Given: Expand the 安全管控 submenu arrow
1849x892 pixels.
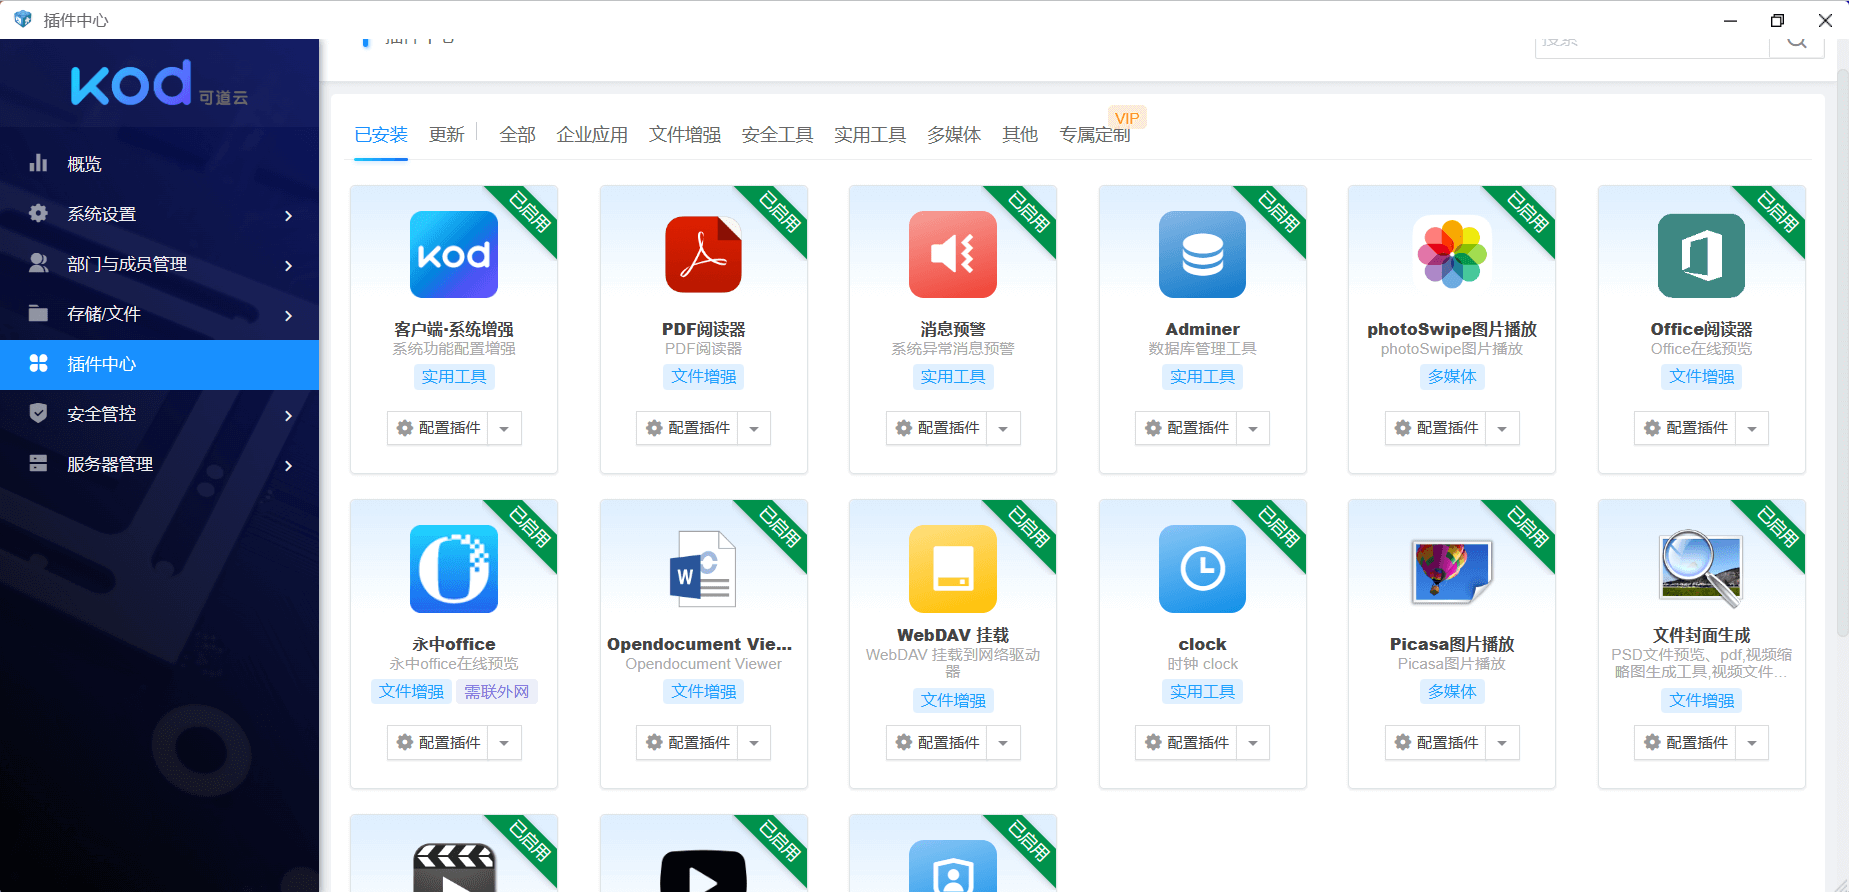Looking at the screenshot, I should [288, 415].
